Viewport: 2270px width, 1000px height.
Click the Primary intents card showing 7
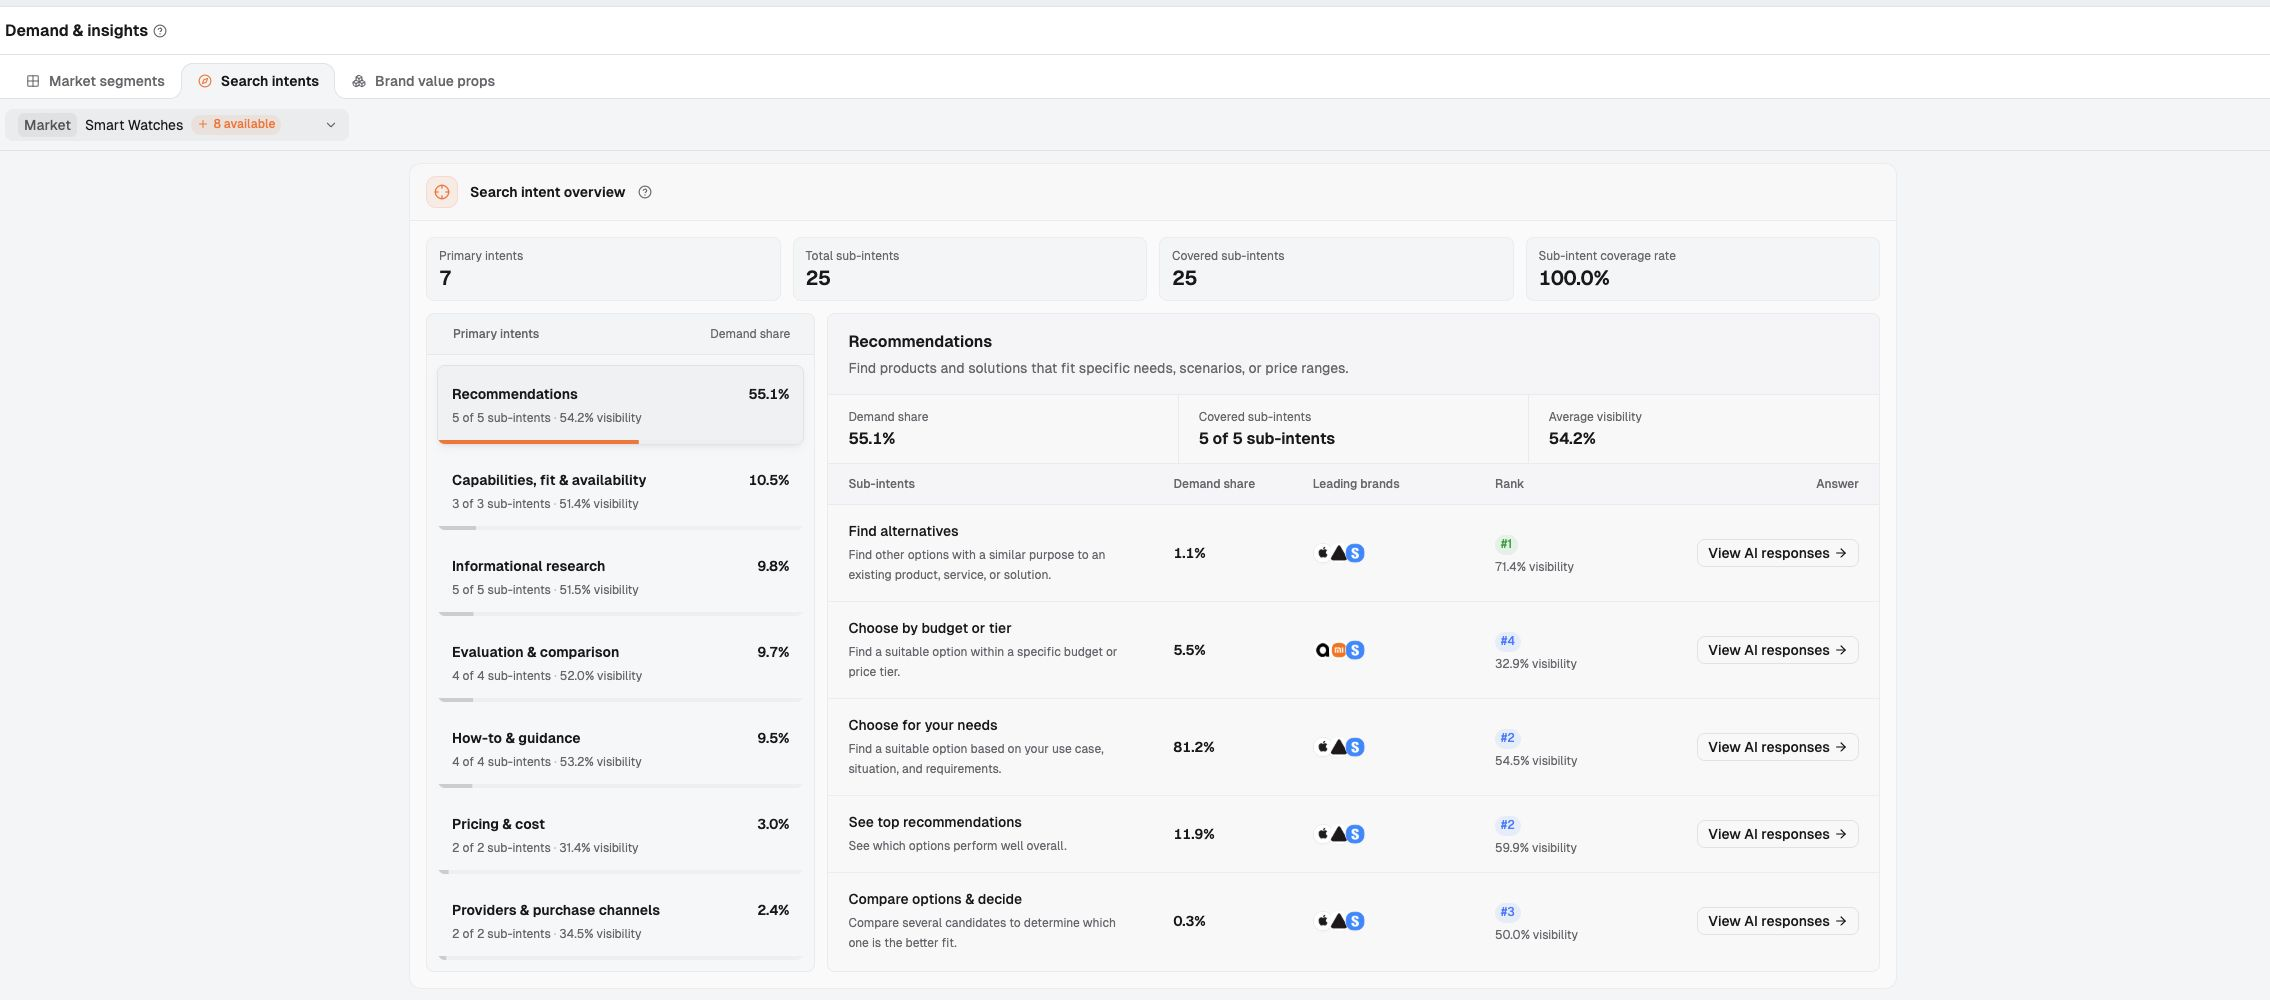[x=603, y=269]
